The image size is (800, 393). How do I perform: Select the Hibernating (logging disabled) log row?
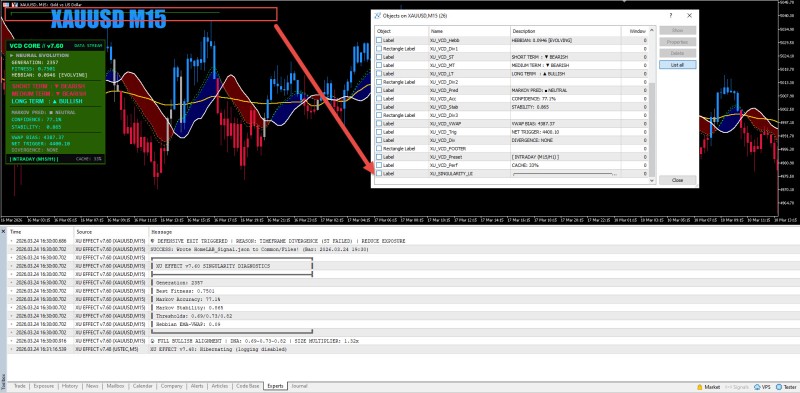403,349
